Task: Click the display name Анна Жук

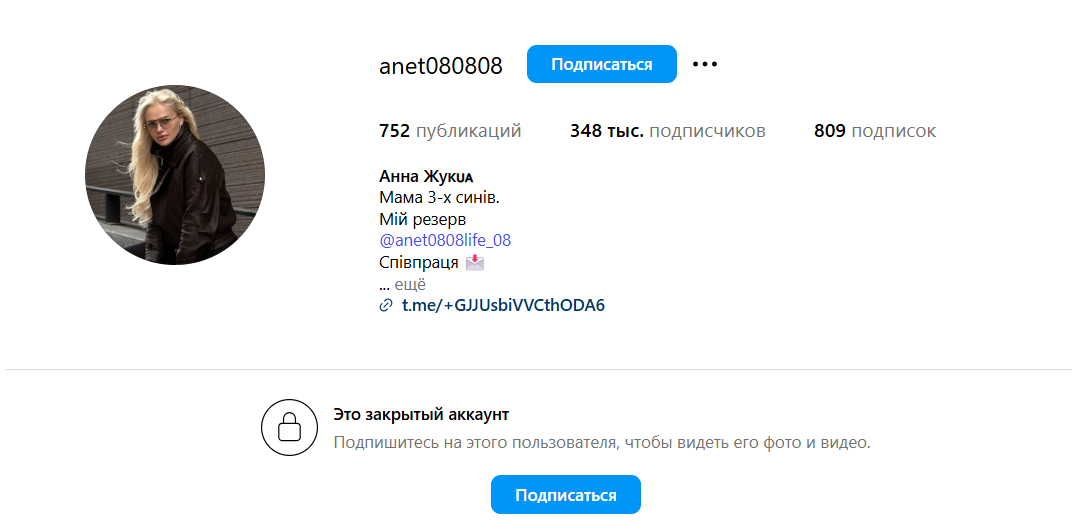Action: point(426,176)
